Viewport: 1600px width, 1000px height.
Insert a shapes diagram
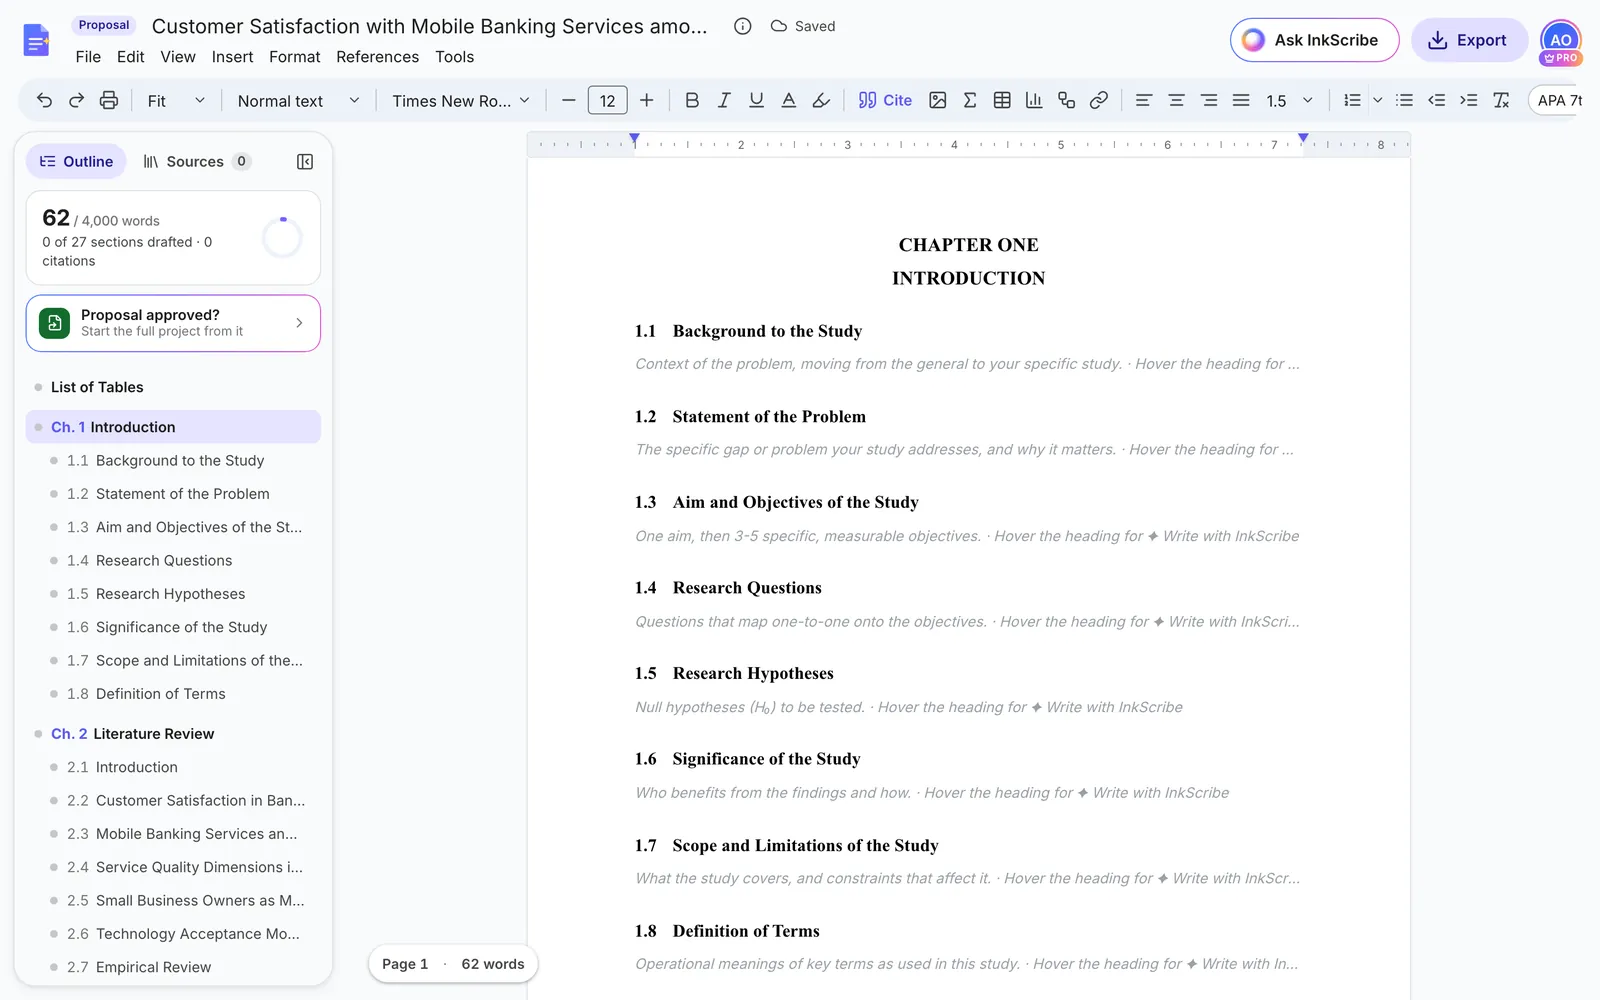[x=1066, y=100]
